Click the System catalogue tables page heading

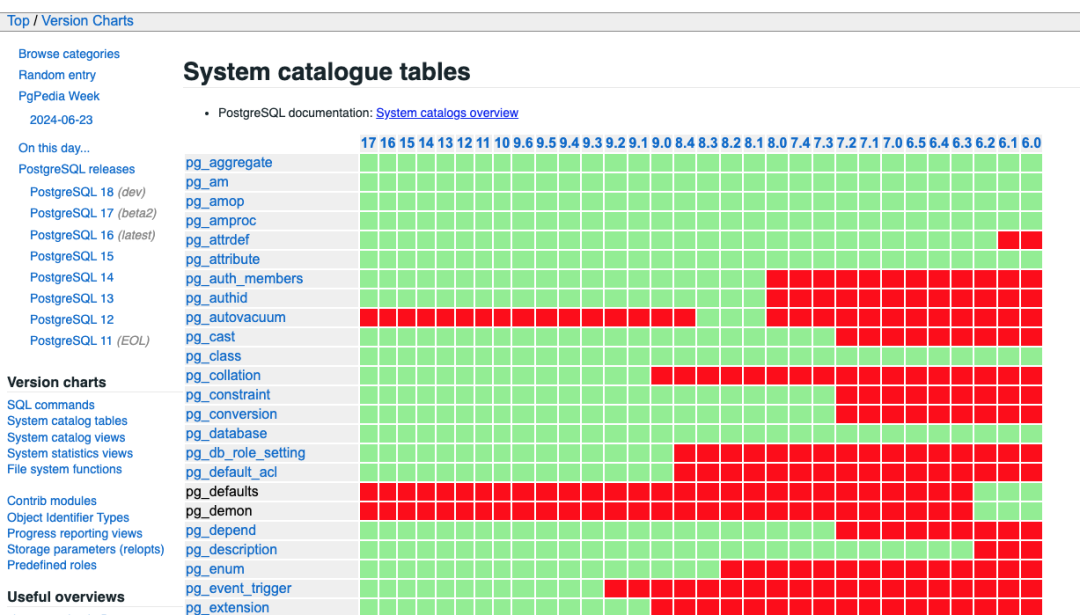coord(326,72)
